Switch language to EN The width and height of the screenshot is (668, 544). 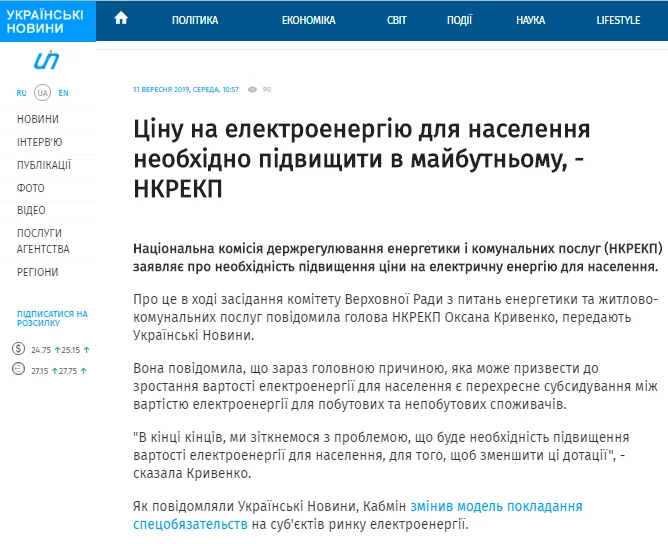(63, 93)
